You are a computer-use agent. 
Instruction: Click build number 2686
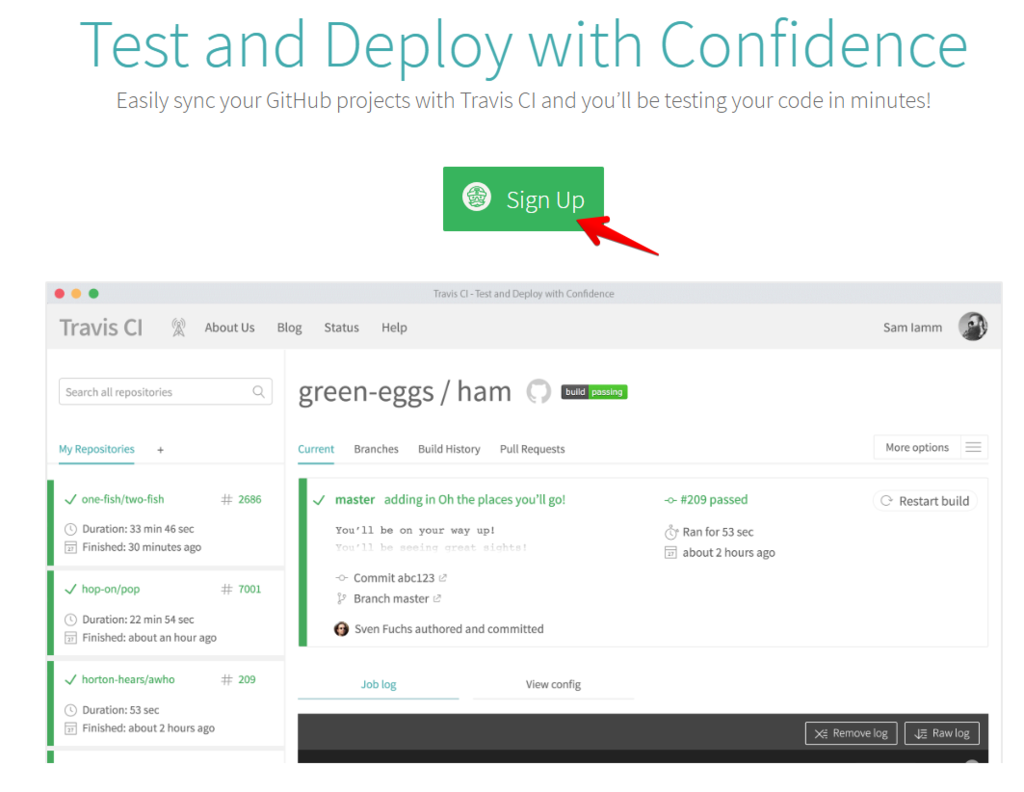[x=249, y=499]
